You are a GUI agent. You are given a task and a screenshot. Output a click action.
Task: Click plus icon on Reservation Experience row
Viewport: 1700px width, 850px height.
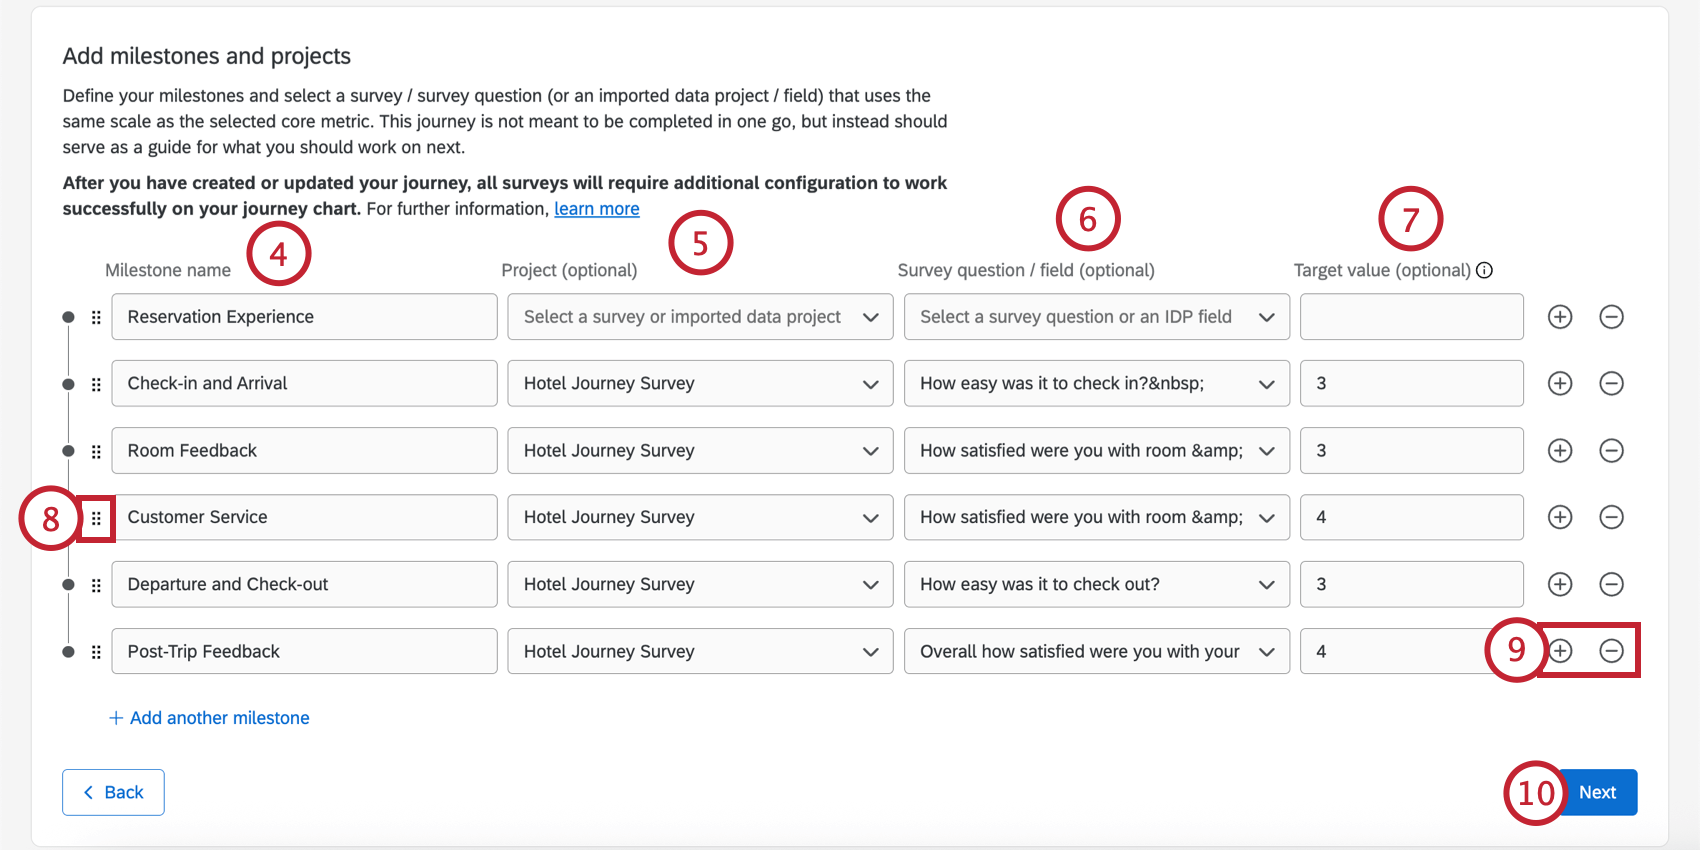(x=1560, y=317)
